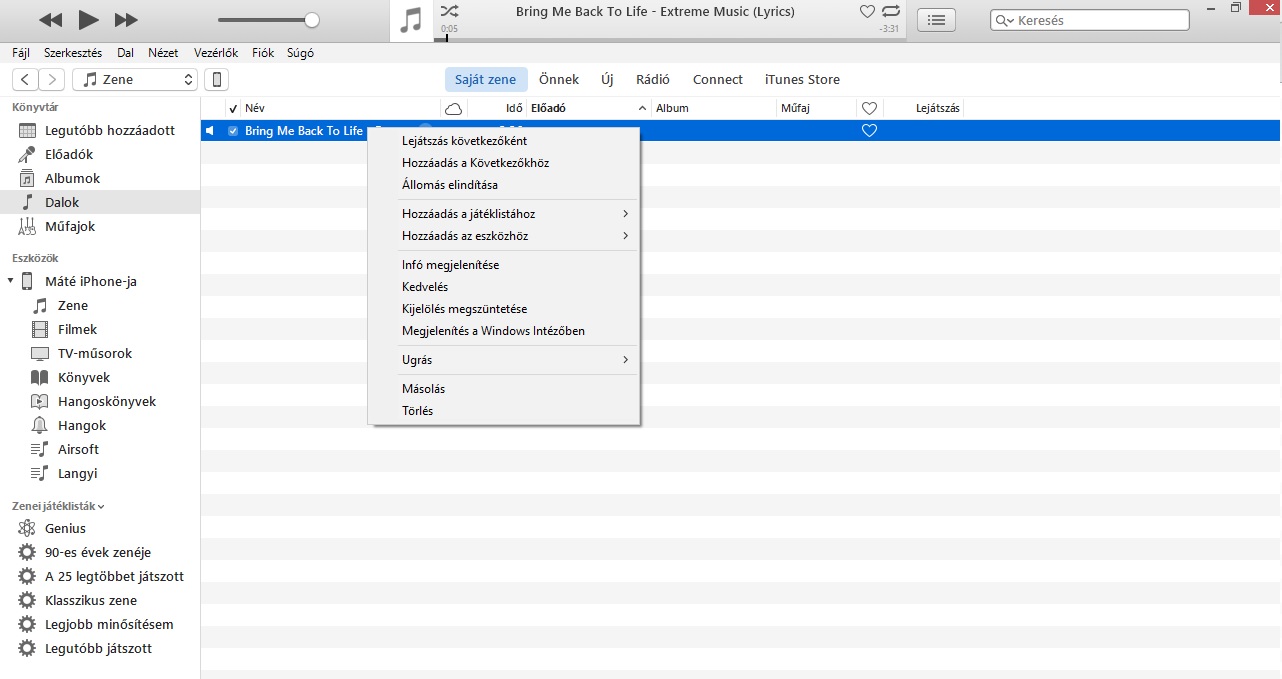Click the back navigation arrow
This screenshot has width=1282, height=679.
coord(25,80)
